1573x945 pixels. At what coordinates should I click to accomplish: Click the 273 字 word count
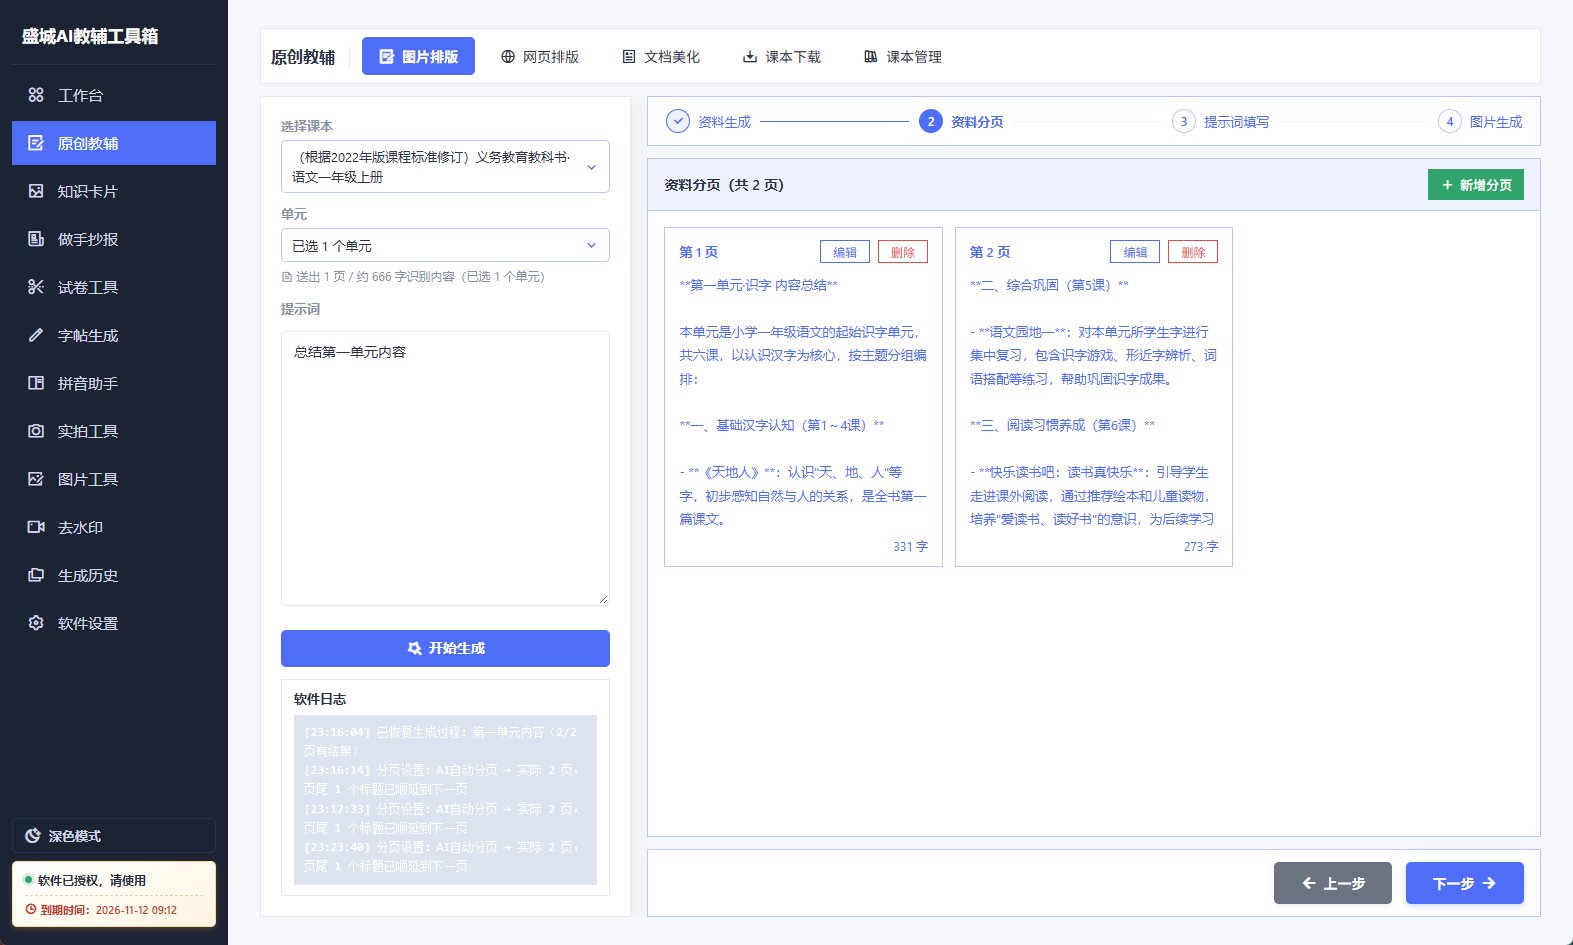[x=1201, y=547]
